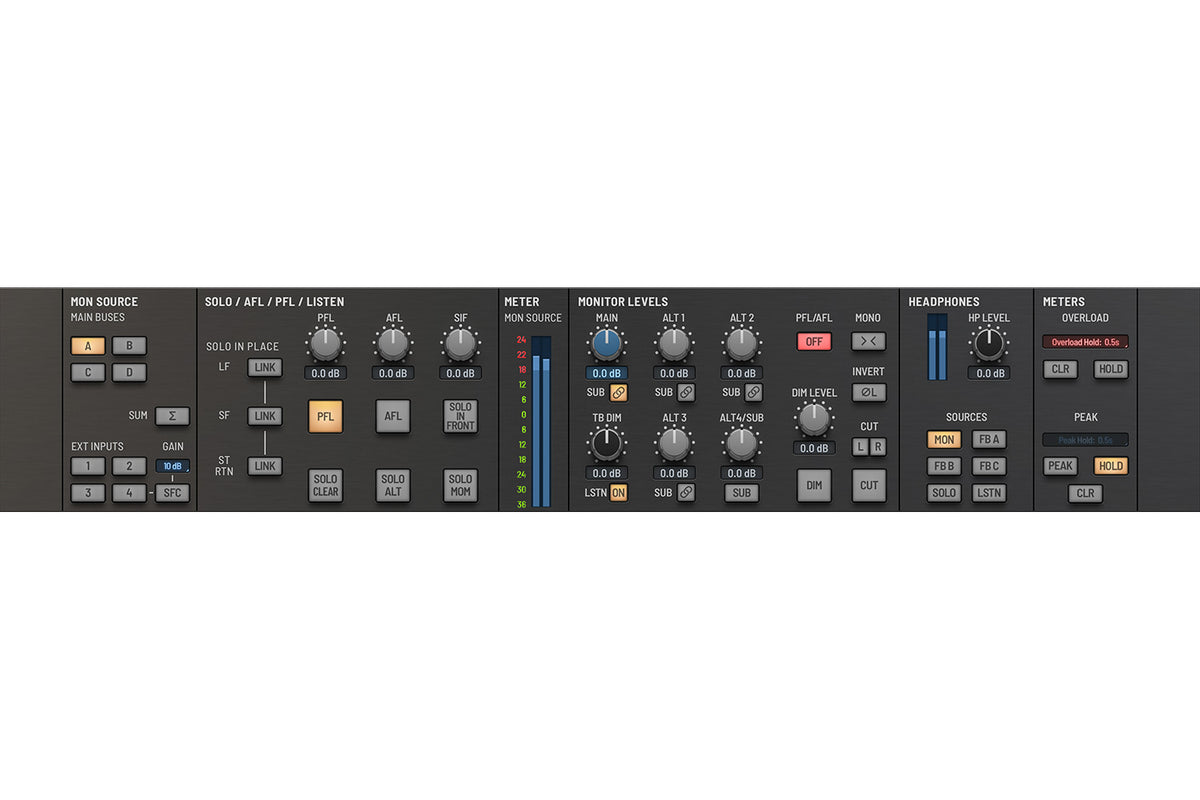Select main bus D as monitor source
This screenshot has height=800, width=1200.
[129, 373]
